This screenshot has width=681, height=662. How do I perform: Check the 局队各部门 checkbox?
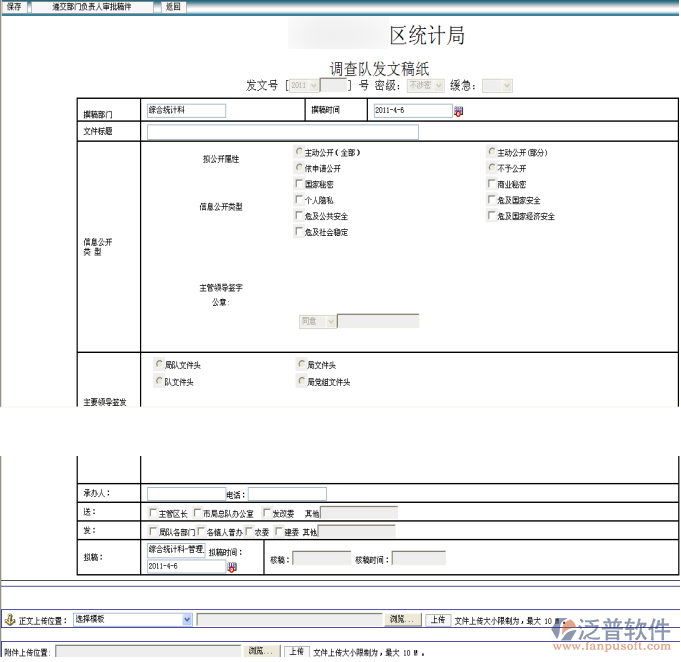coord(153,531)
